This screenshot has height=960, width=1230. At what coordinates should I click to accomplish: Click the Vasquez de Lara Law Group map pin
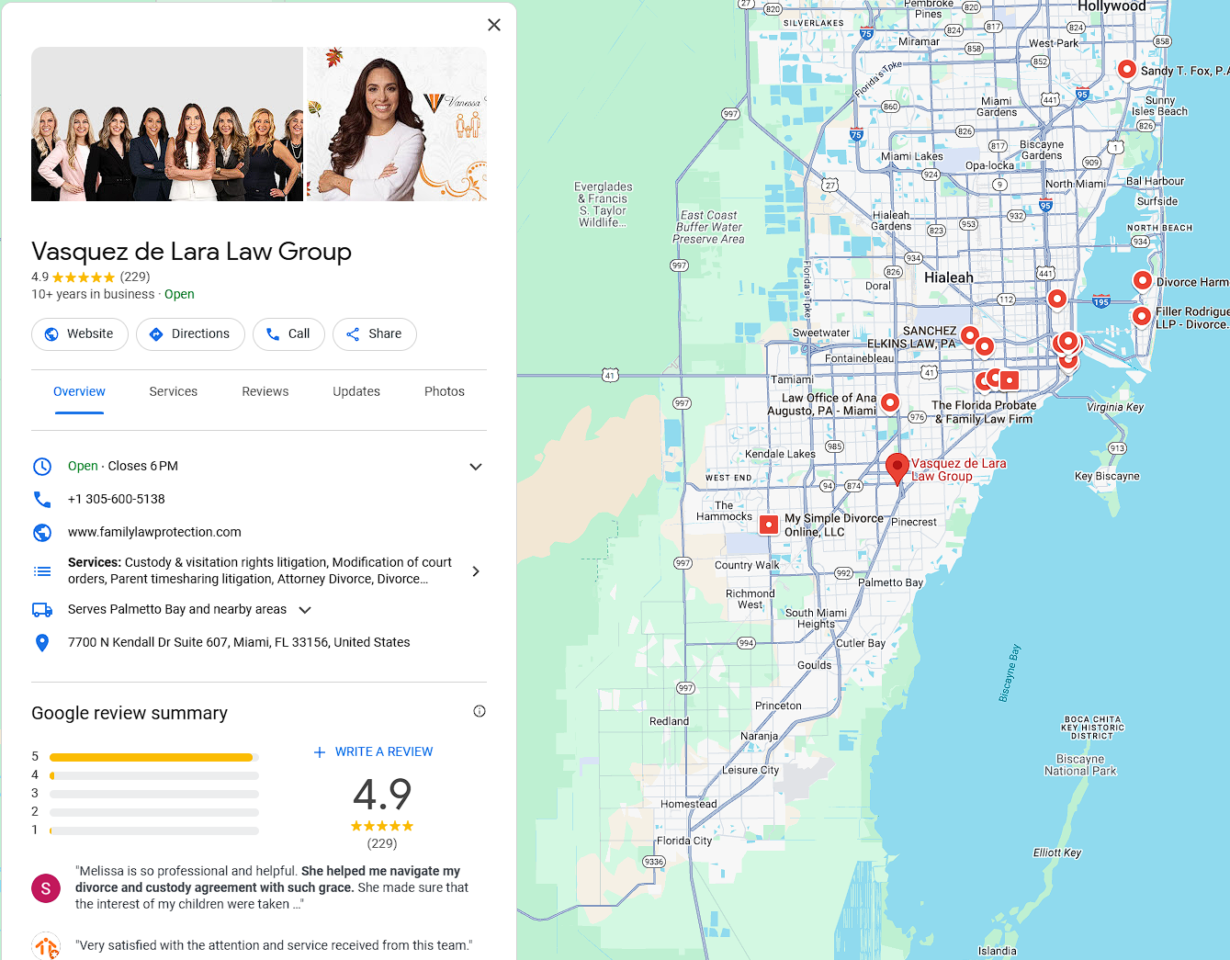pos(897,467)
